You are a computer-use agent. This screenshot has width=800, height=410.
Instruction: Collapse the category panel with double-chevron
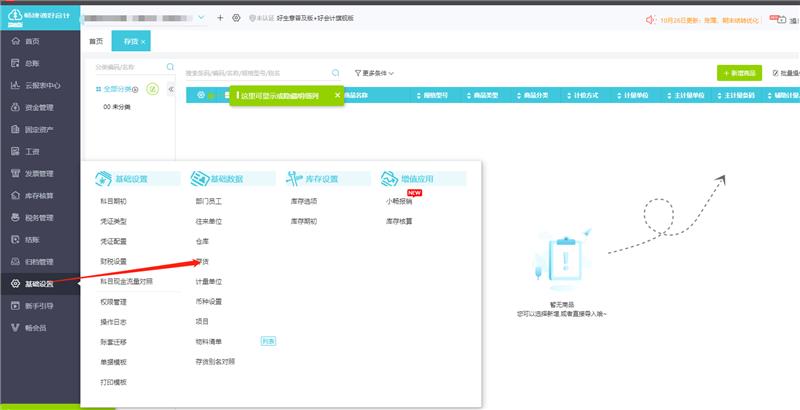pos(170,89)
